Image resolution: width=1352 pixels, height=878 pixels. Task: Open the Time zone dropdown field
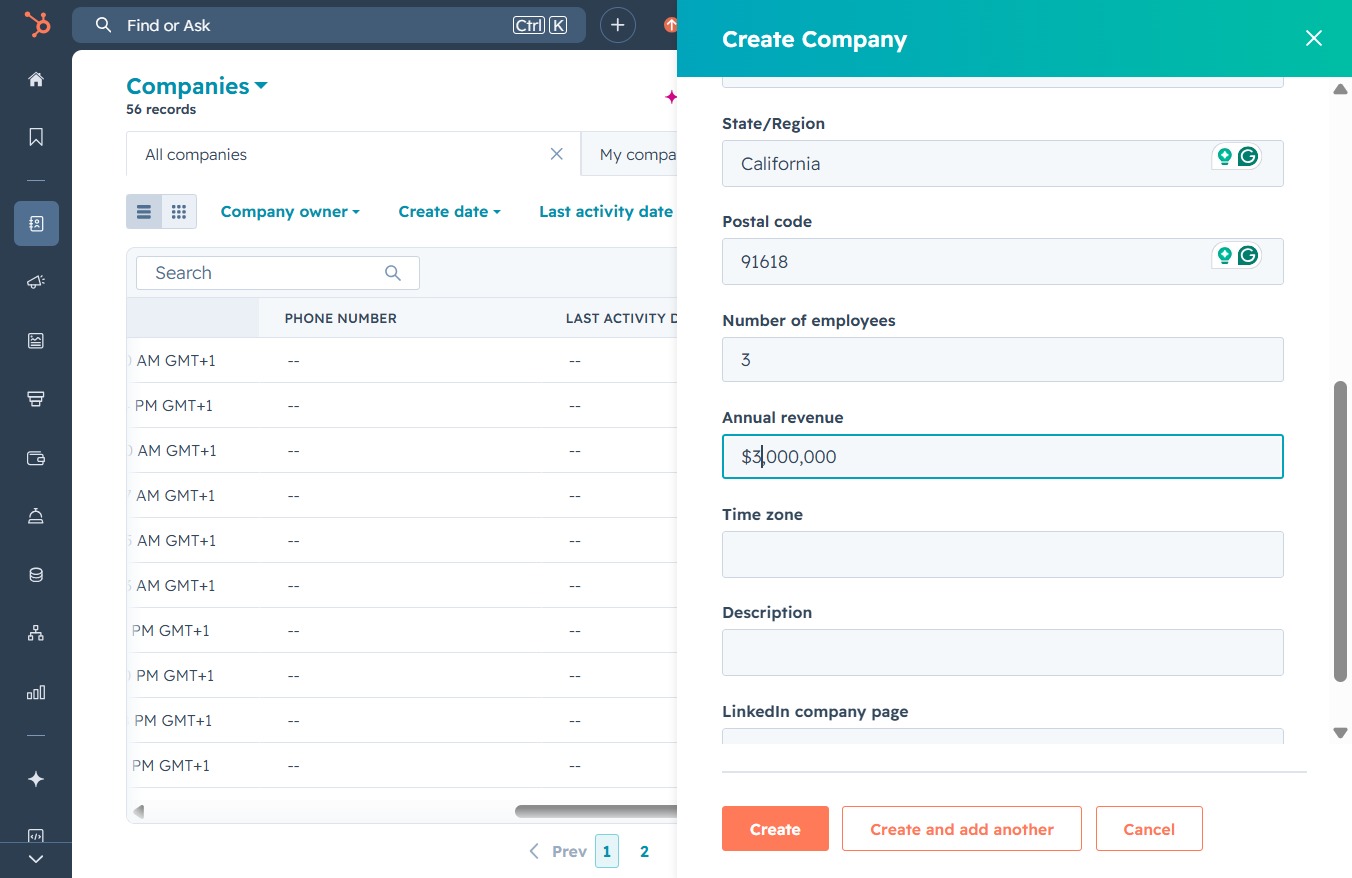click(1002, 554)
